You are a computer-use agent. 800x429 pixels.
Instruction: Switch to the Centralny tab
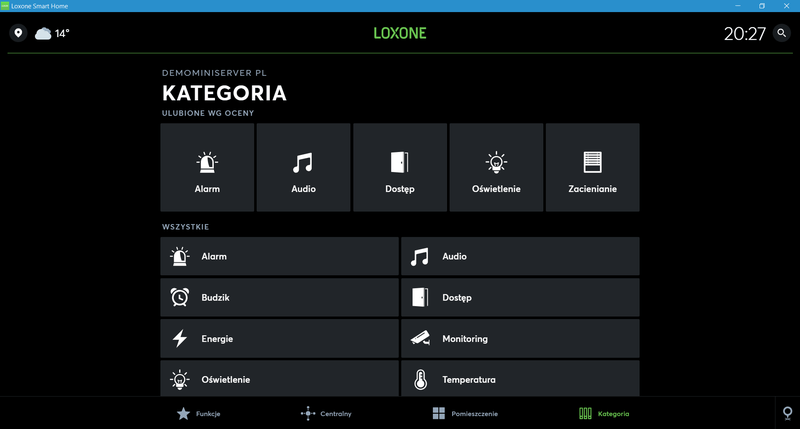[326, 414]
